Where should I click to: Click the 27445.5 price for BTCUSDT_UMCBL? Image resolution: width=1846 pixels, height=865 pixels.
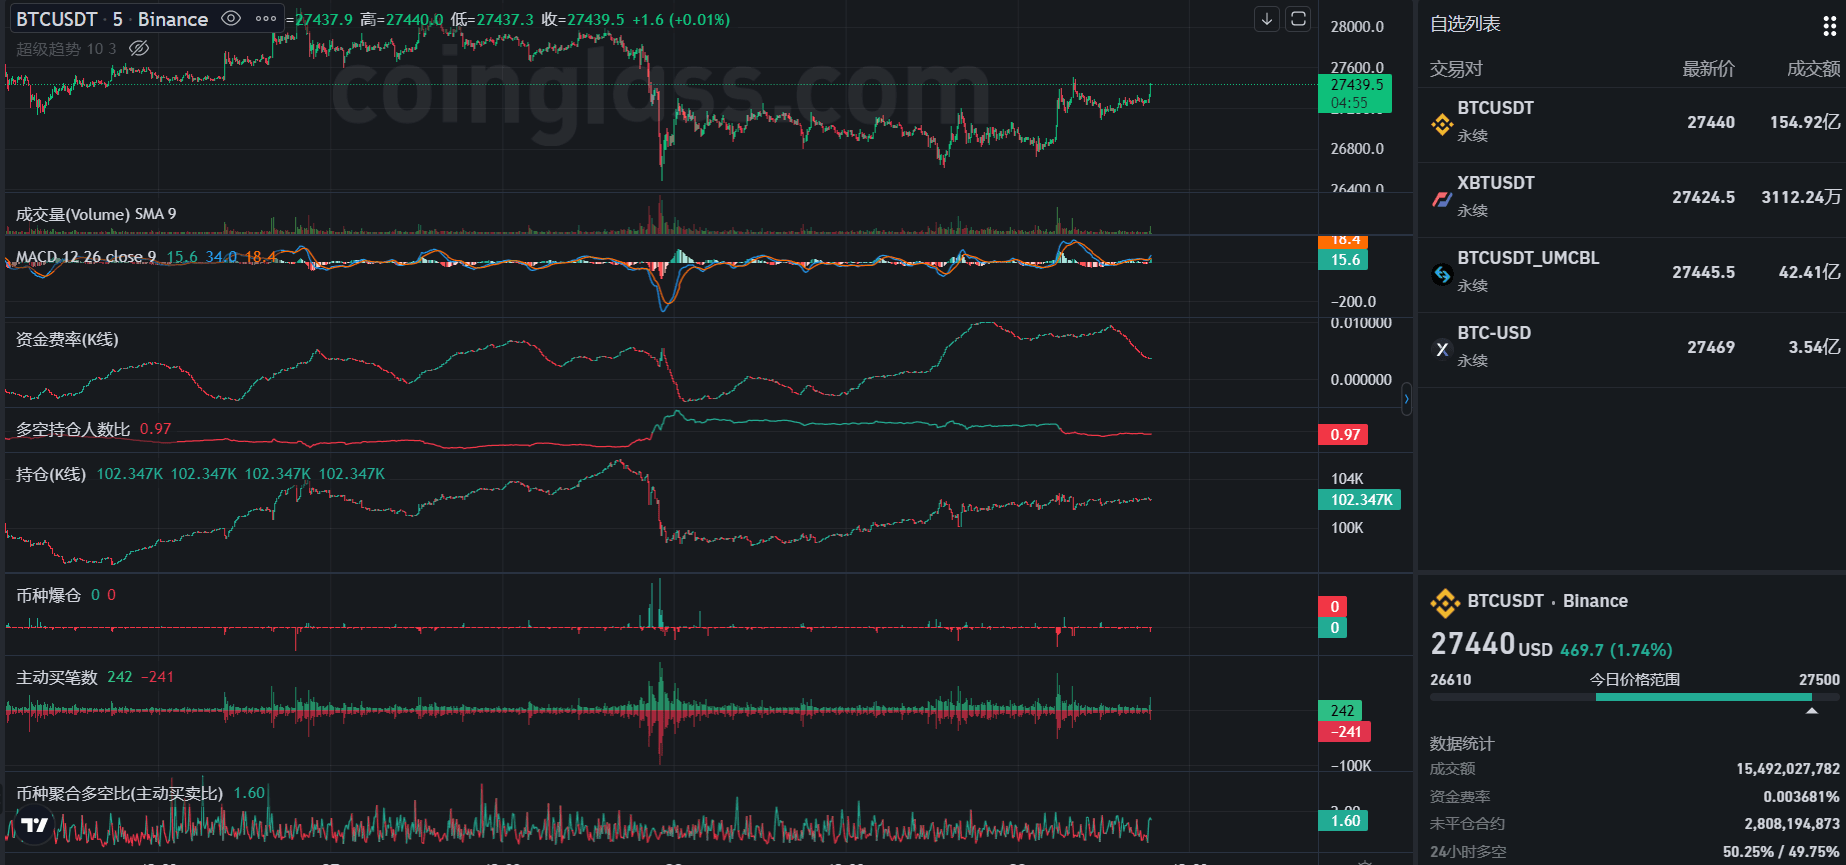(1704, 272)
